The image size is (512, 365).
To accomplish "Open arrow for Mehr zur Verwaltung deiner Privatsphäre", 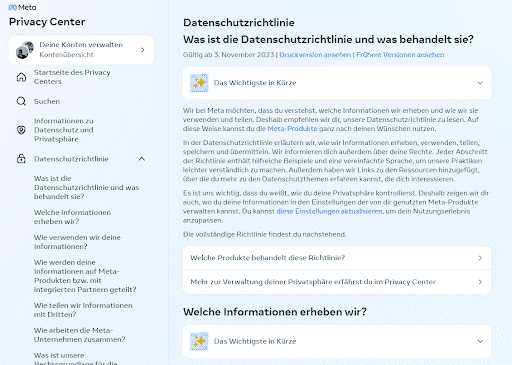I will point(480,282).
